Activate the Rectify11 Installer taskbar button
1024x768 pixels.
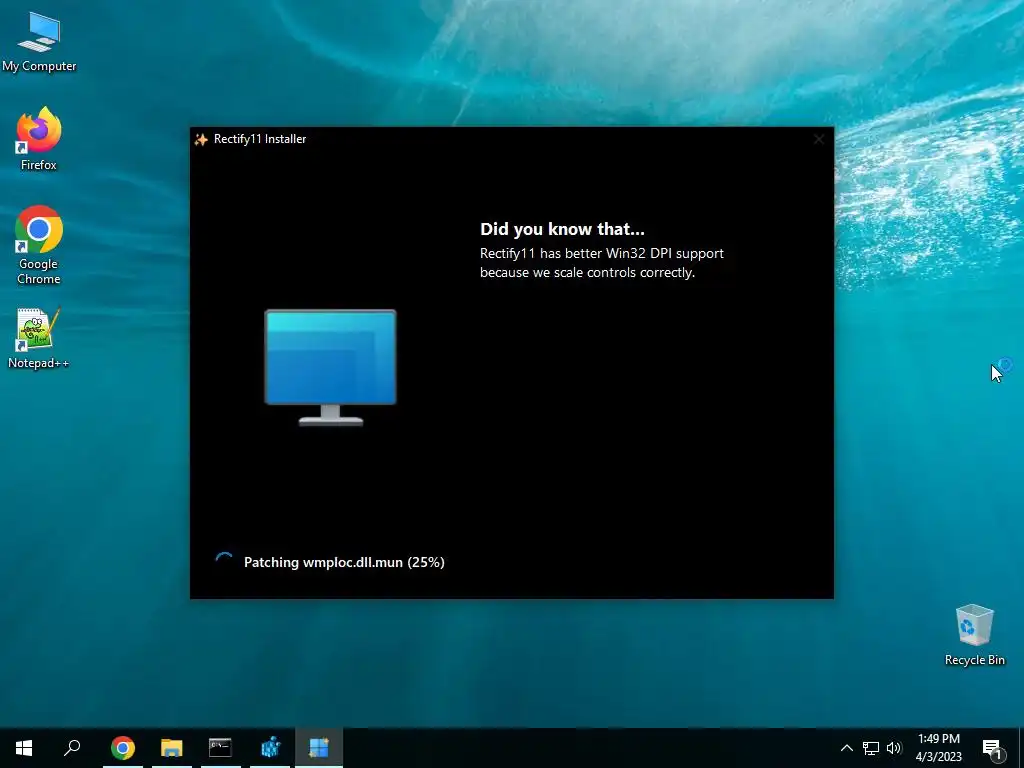[319, 748]
